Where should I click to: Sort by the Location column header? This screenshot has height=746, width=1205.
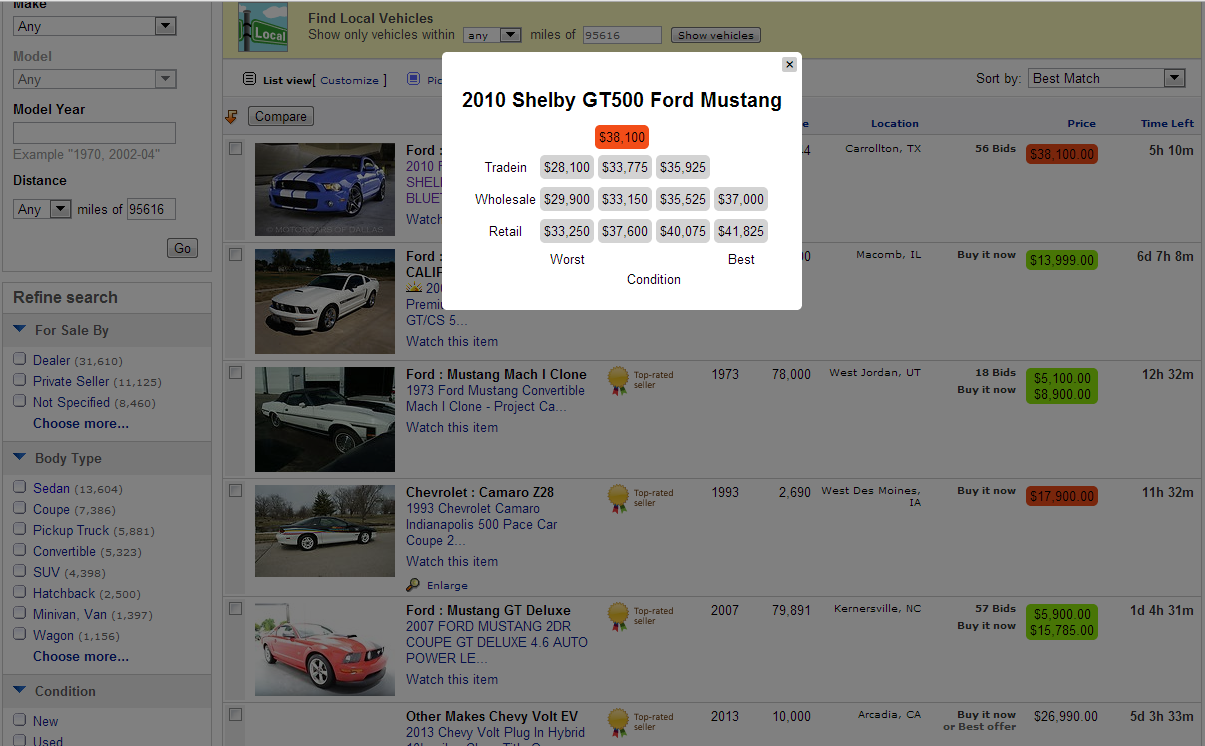[894, 123]
